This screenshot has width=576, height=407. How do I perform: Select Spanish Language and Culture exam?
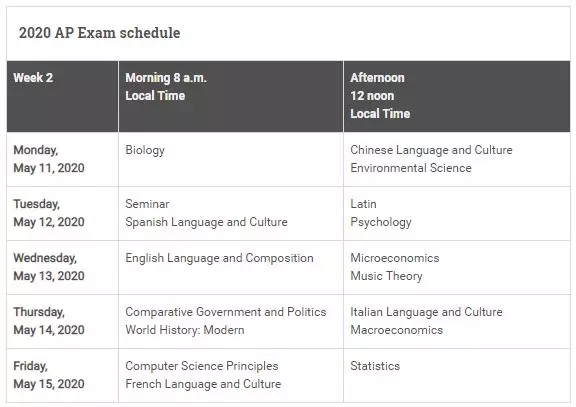coord(206,222)
